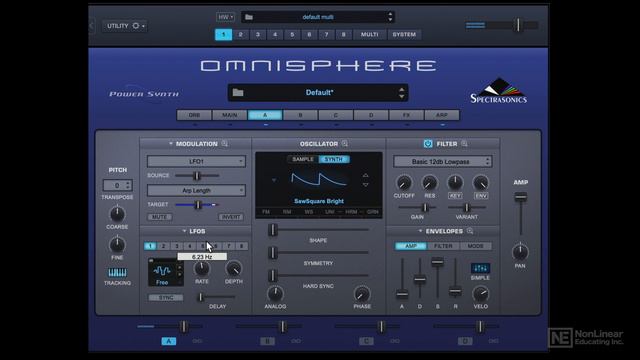Open the SYSTEM page
The height and width of the screenshot is (360, 640).
404,35
